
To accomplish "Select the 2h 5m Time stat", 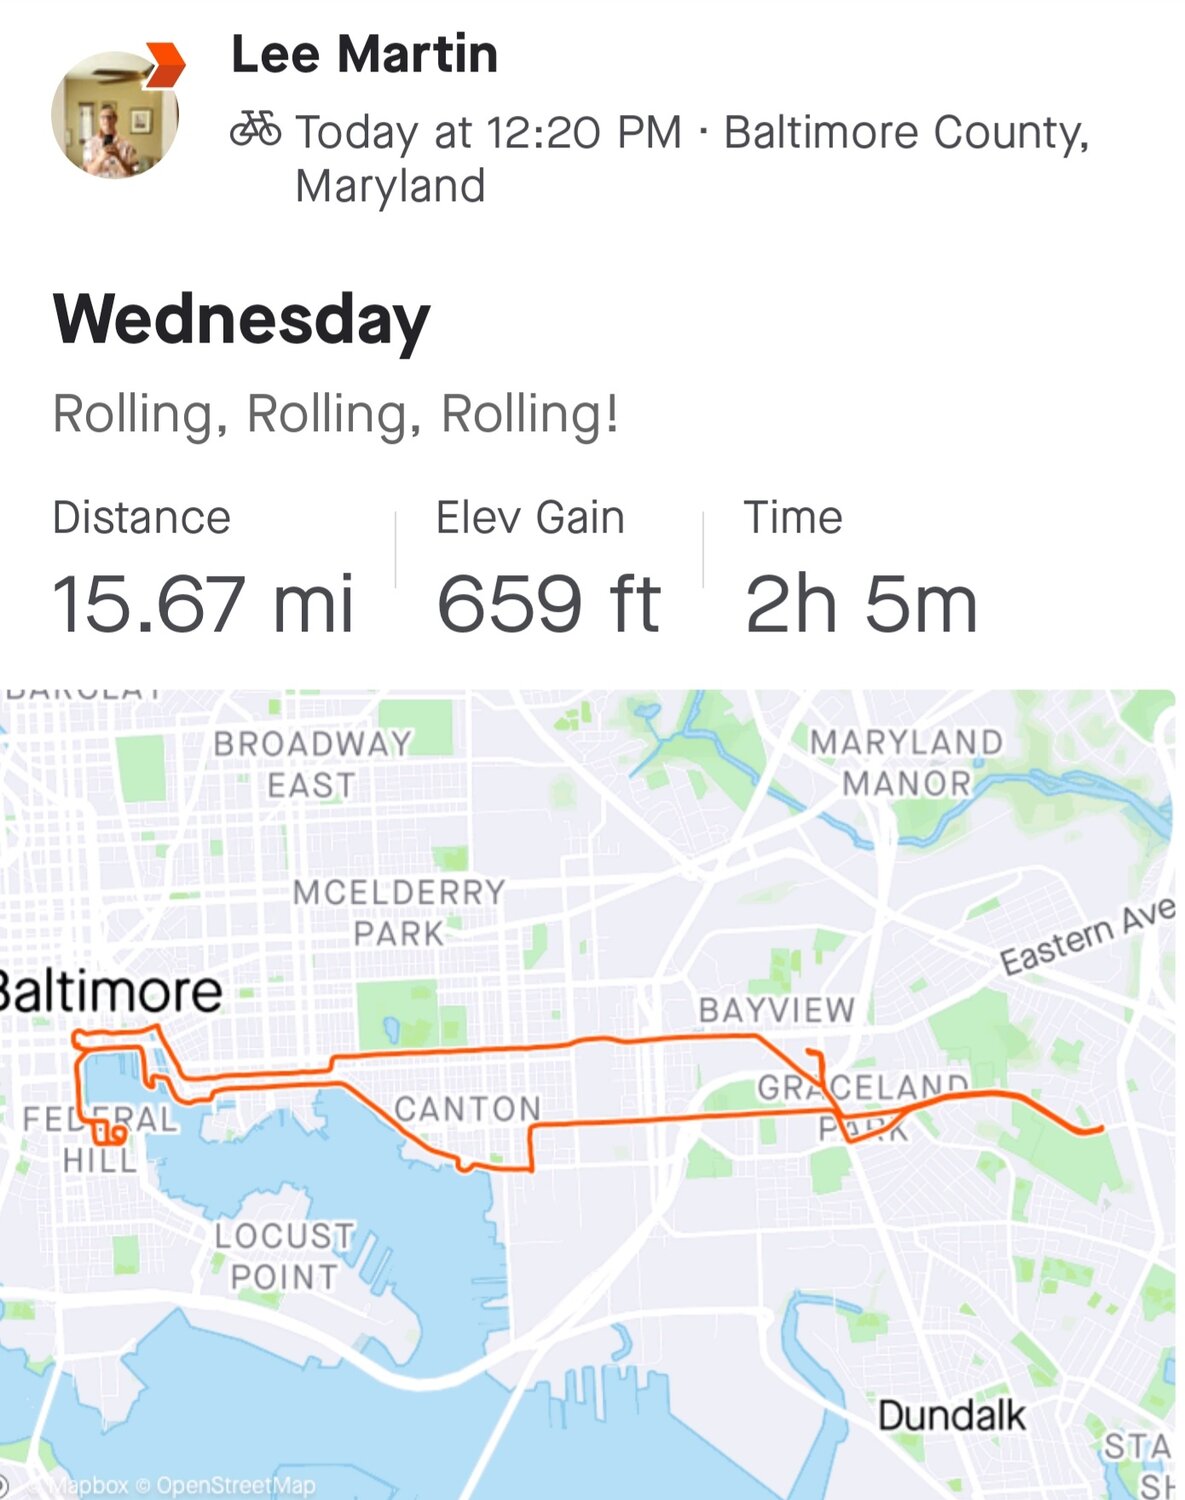I will [861, 603].
